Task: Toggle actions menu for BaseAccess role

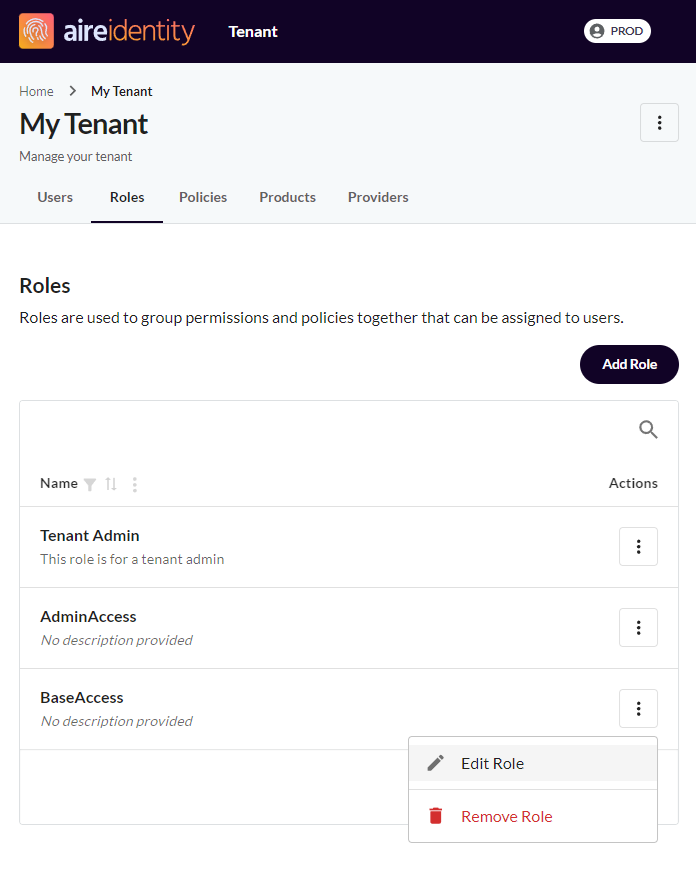Action: [x=638, y=708]
